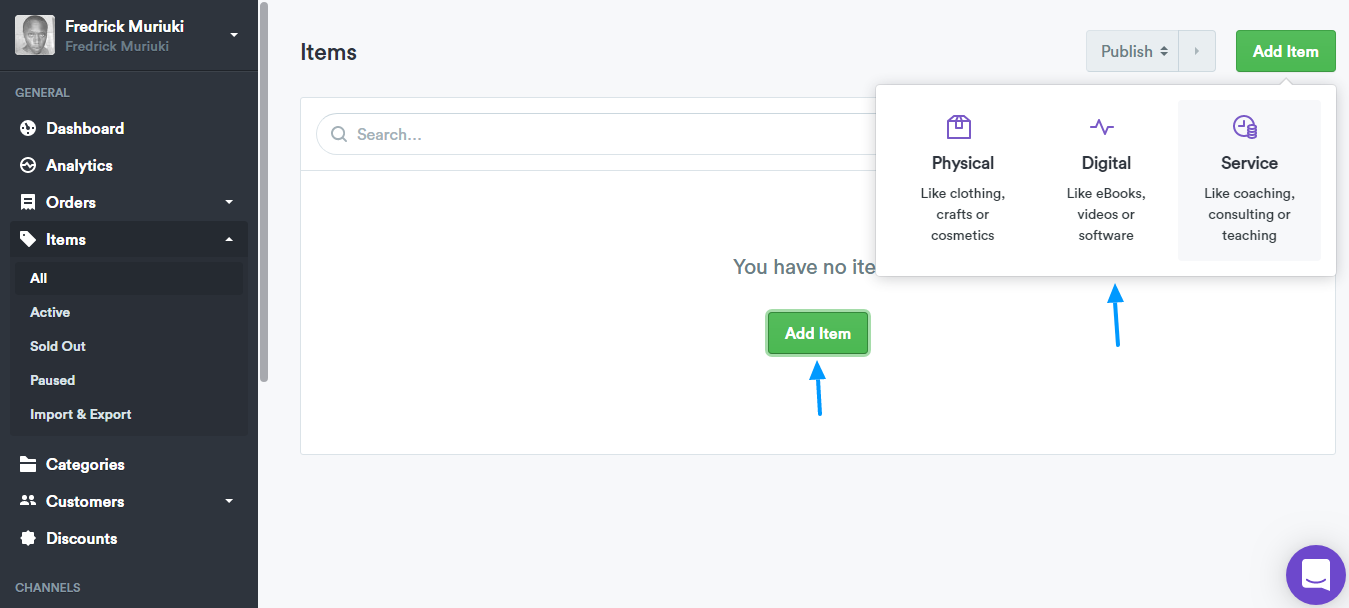
Task: Show Sold Out items
Action: pos(58,346)
